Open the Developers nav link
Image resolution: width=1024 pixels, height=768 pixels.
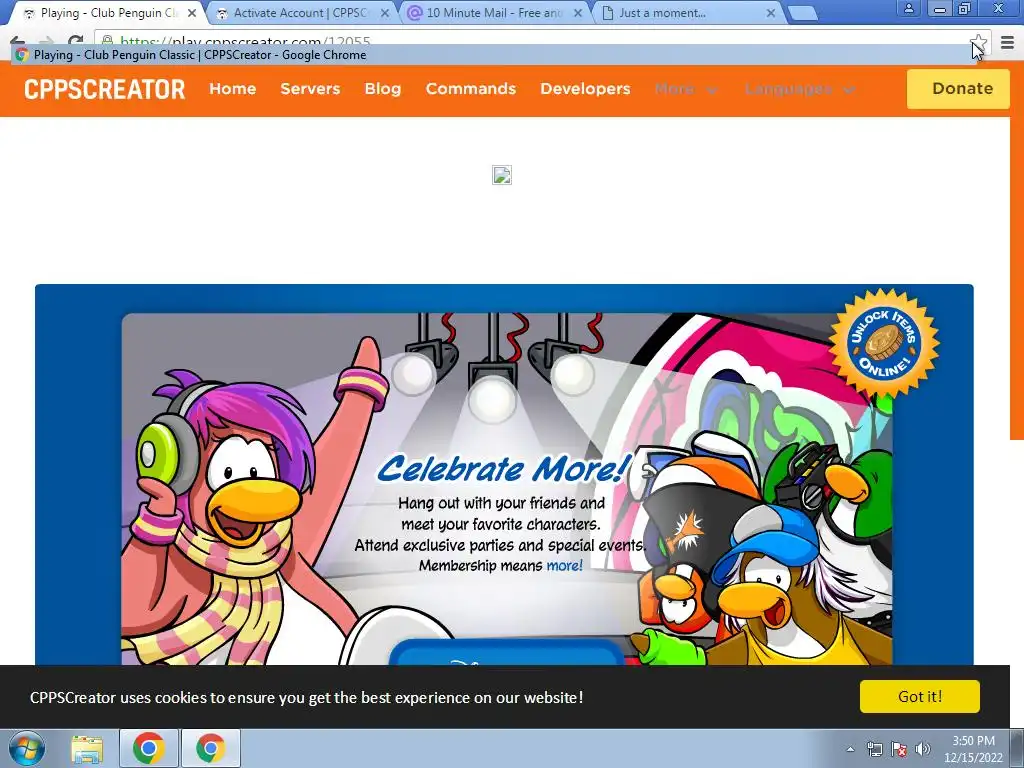tap(585, 89)
